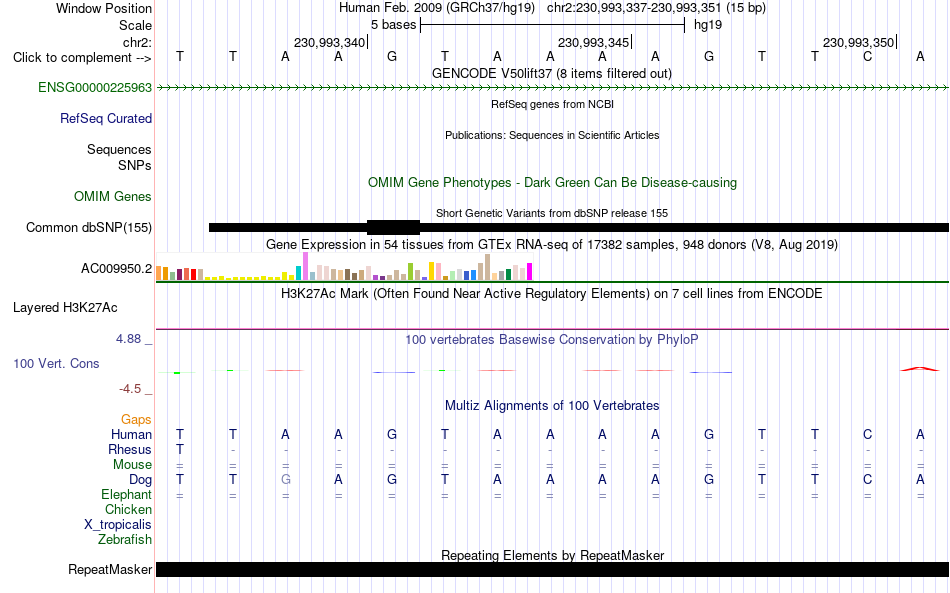
Task: Open the RepeatMasker track label
Action: (x=110, y=569)
